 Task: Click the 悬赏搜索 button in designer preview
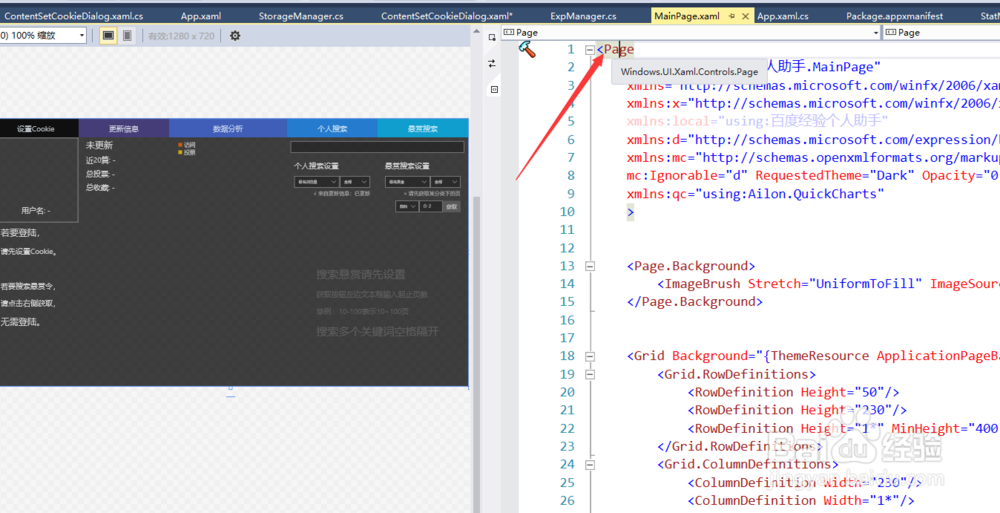[423, 128]
